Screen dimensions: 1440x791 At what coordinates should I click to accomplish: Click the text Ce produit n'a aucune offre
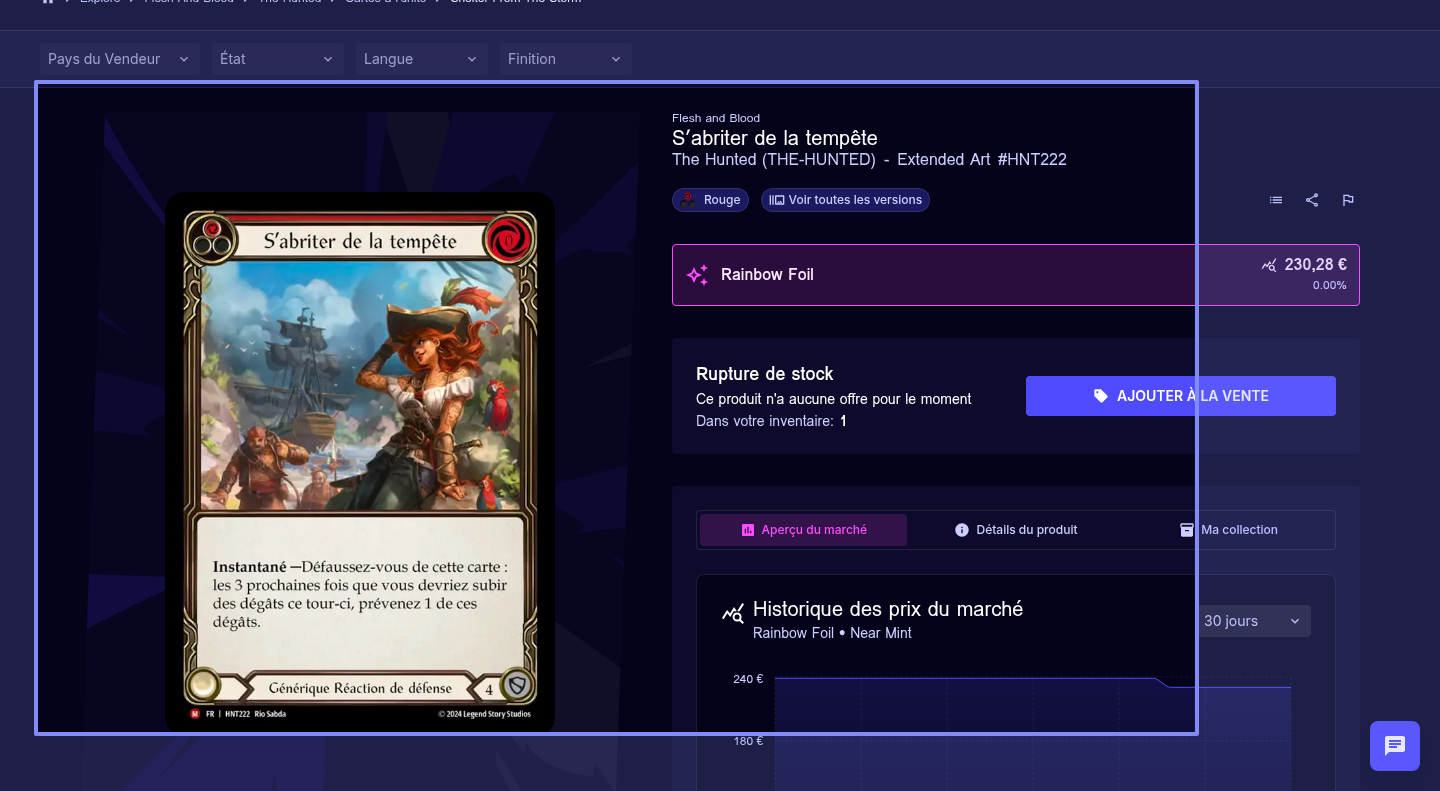tap(834, 399)
